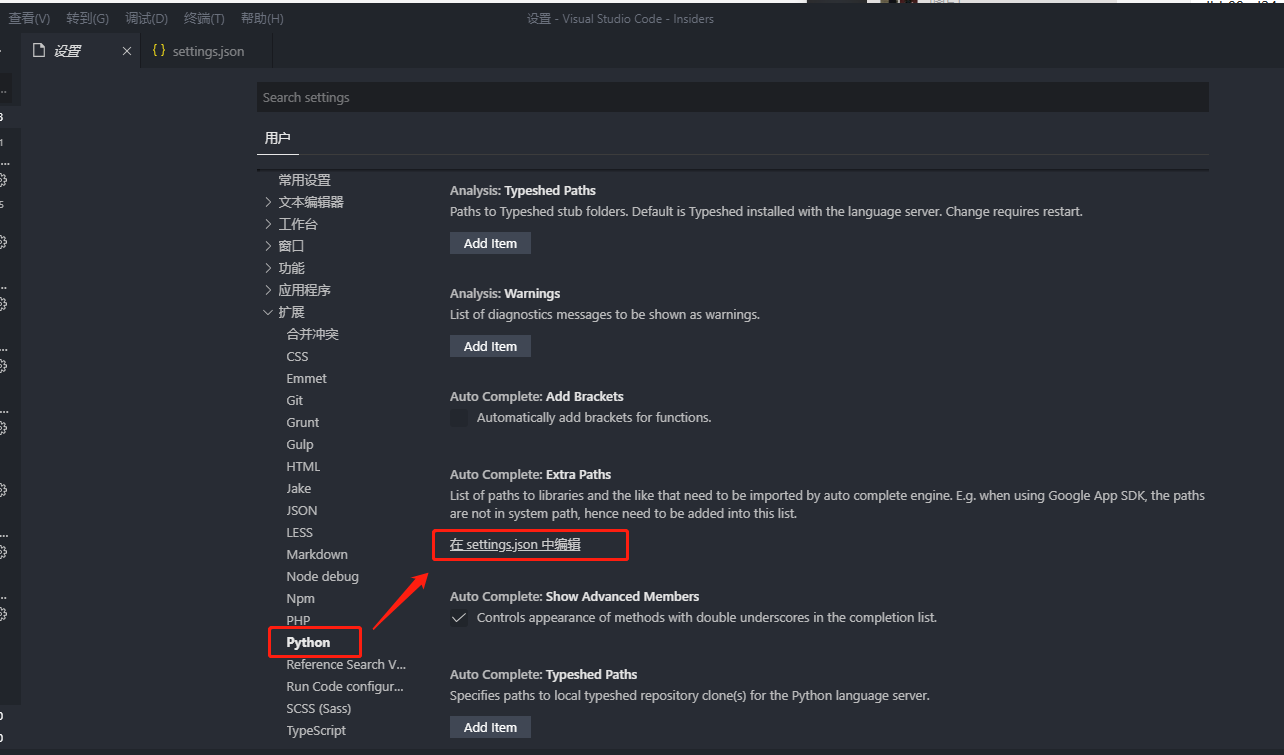Click the settings.json tab file icon
Viewport: 1284px width, 755px height.
pyautogui.click(x=158, y=51)
